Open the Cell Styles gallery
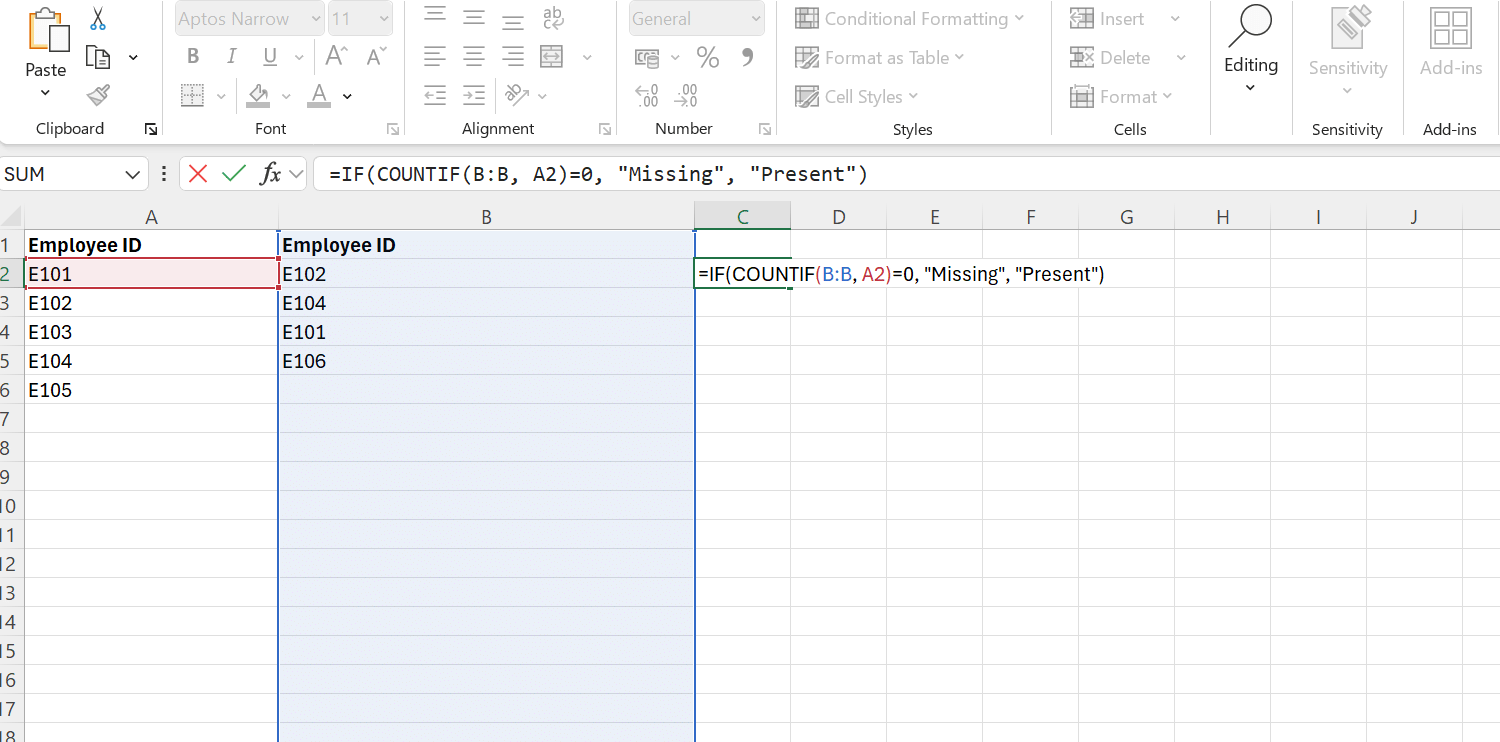Image resolution: width=1500 pixels, height=742 pixels. [x=857, y=96]
